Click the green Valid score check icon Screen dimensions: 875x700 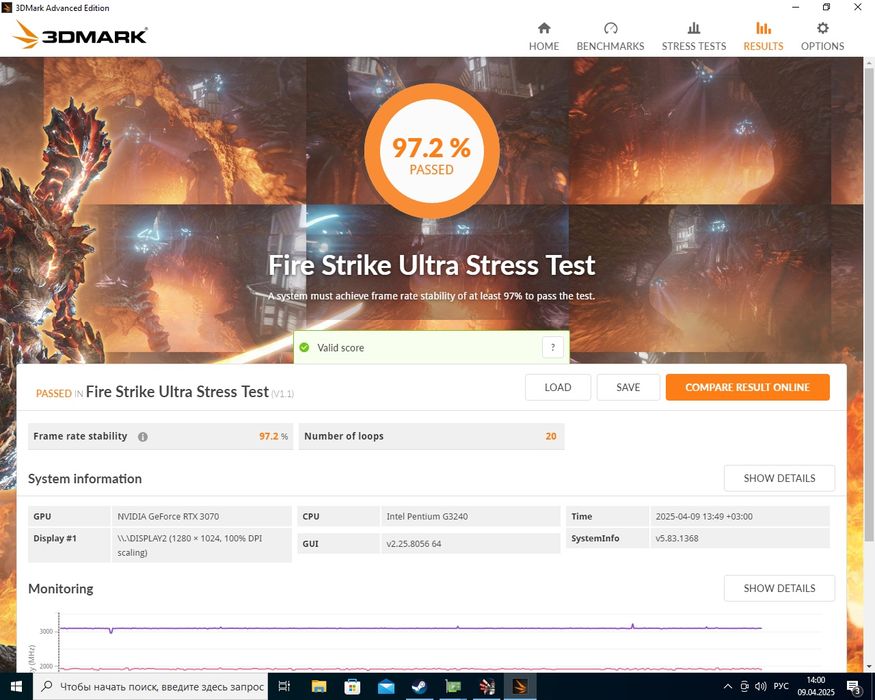(x=304, y=347)
